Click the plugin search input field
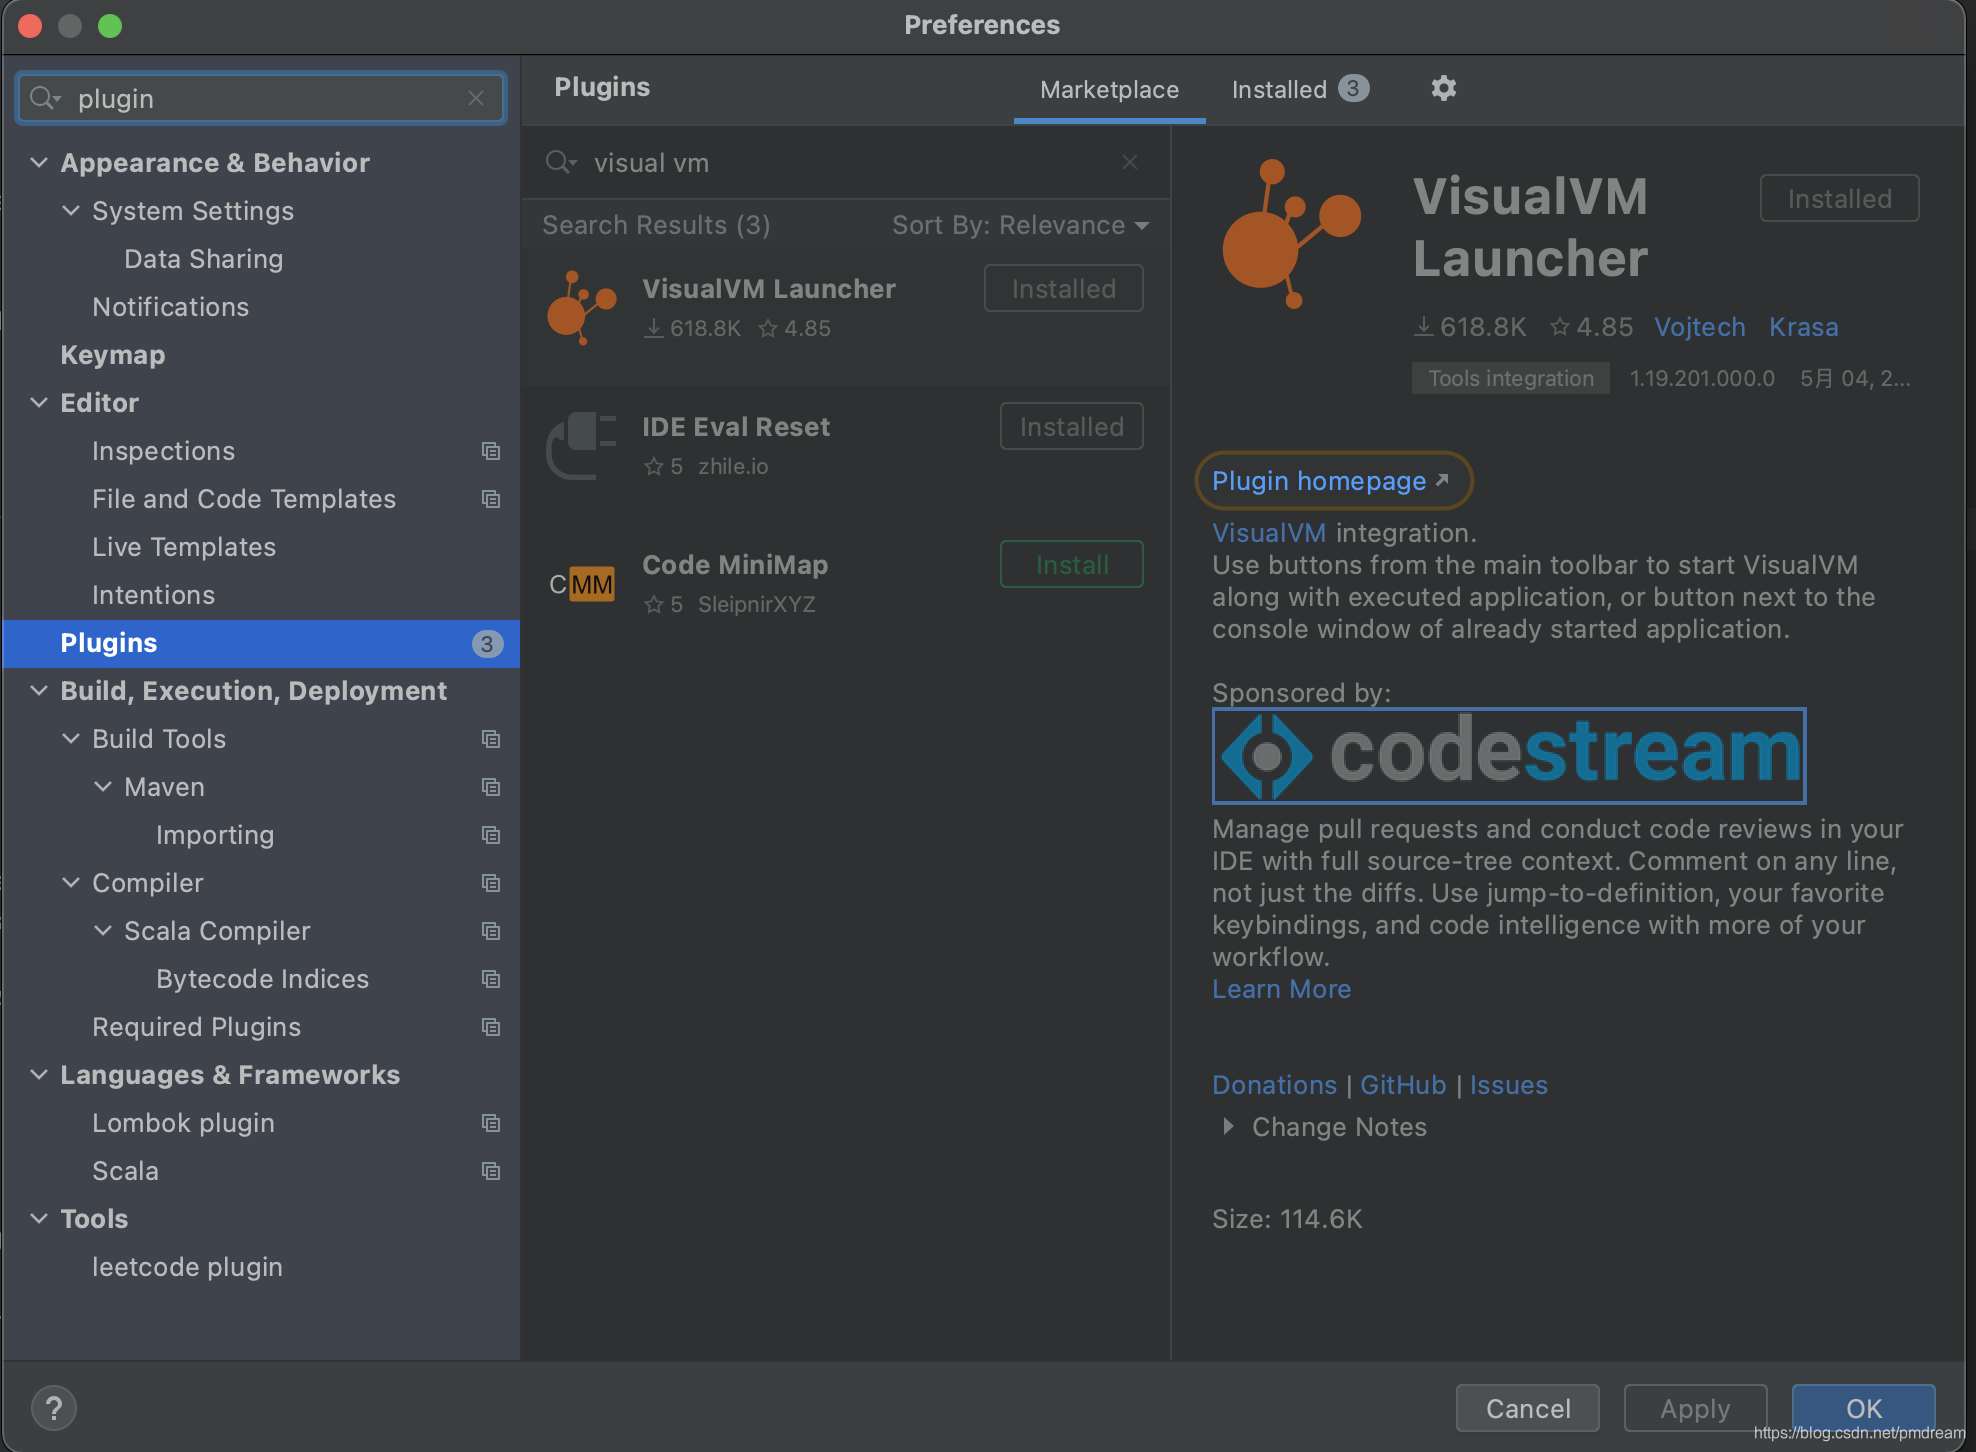 [x=850, y=163]
